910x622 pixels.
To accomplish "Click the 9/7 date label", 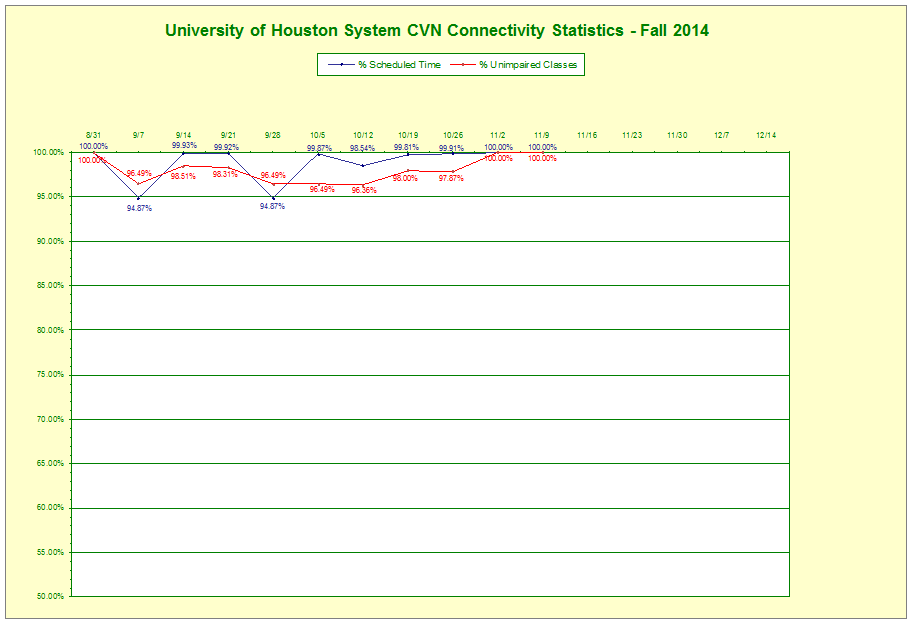I will coord(138,135).
